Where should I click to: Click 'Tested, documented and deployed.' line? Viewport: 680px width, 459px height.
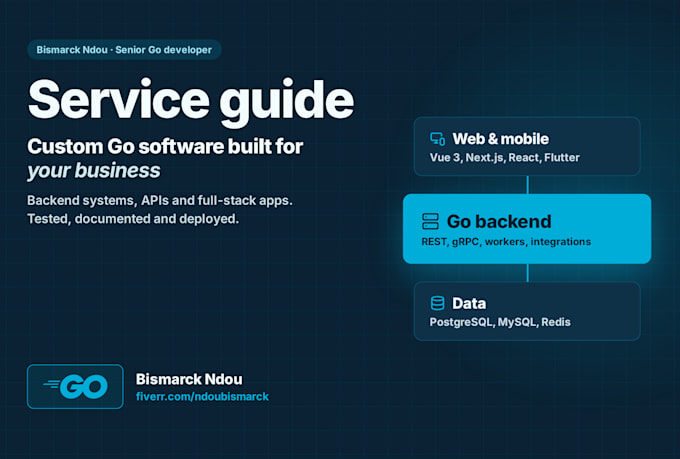pyautogui.click(x=133, y=219)
